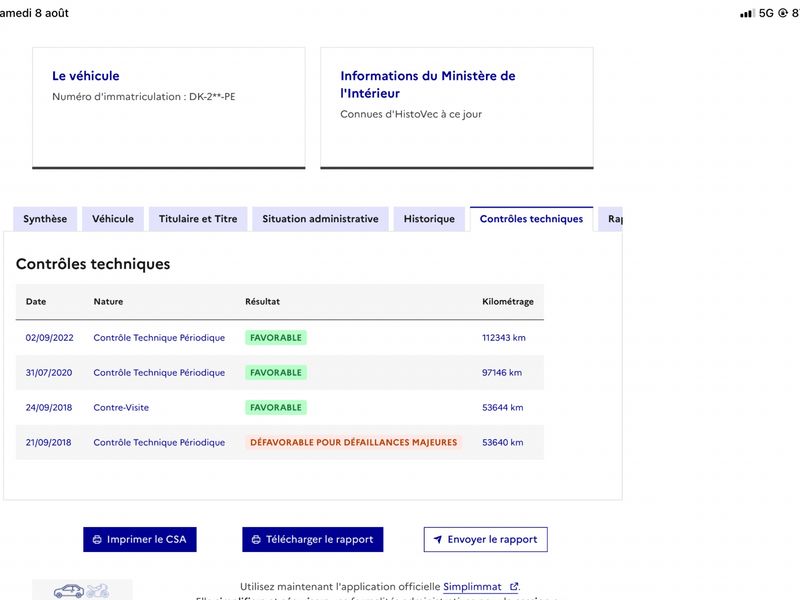800x600 pixels.
Task: Click external-link icon next to Simplimmat
Action: (x=514, y=587)
